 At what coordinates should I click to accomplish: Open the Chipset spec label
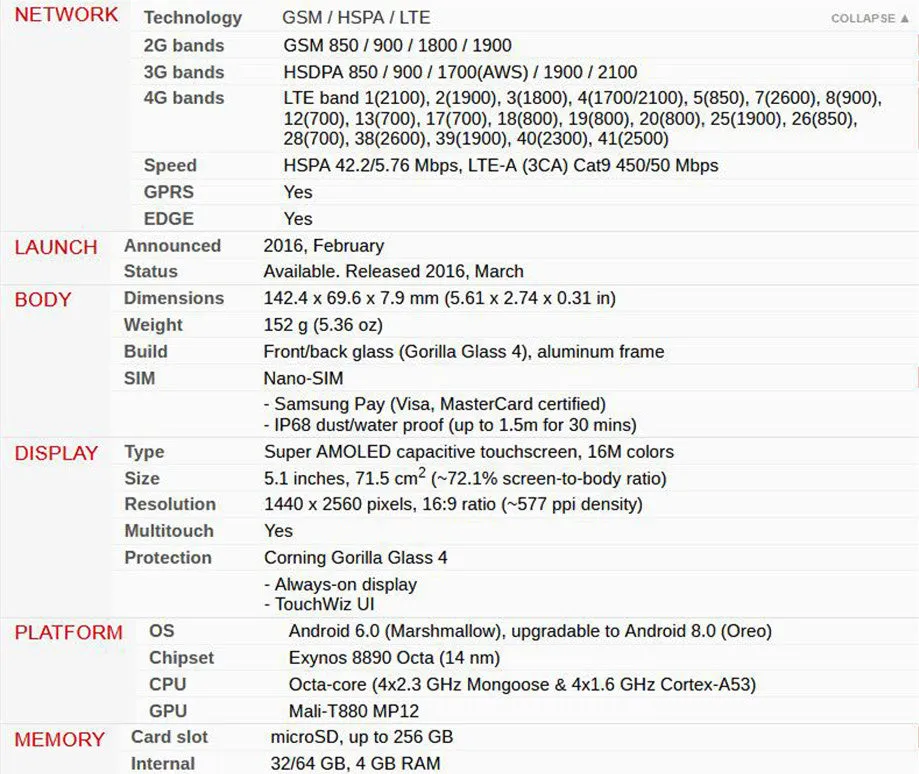(x=182, y=657)
